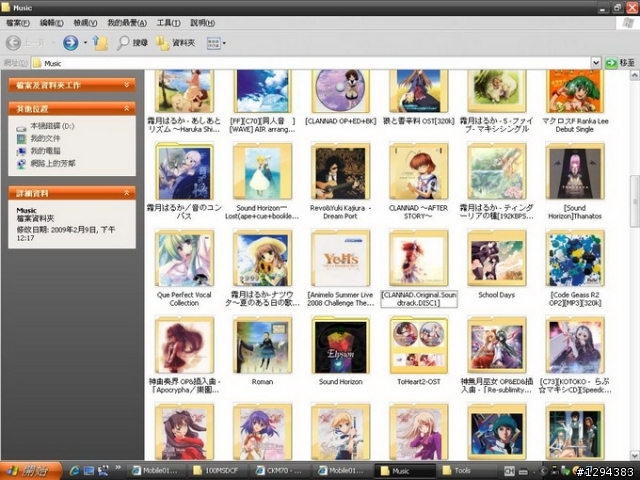
Task: Toggle the Folders (資料夾) pane button
Action: (176, 42)
